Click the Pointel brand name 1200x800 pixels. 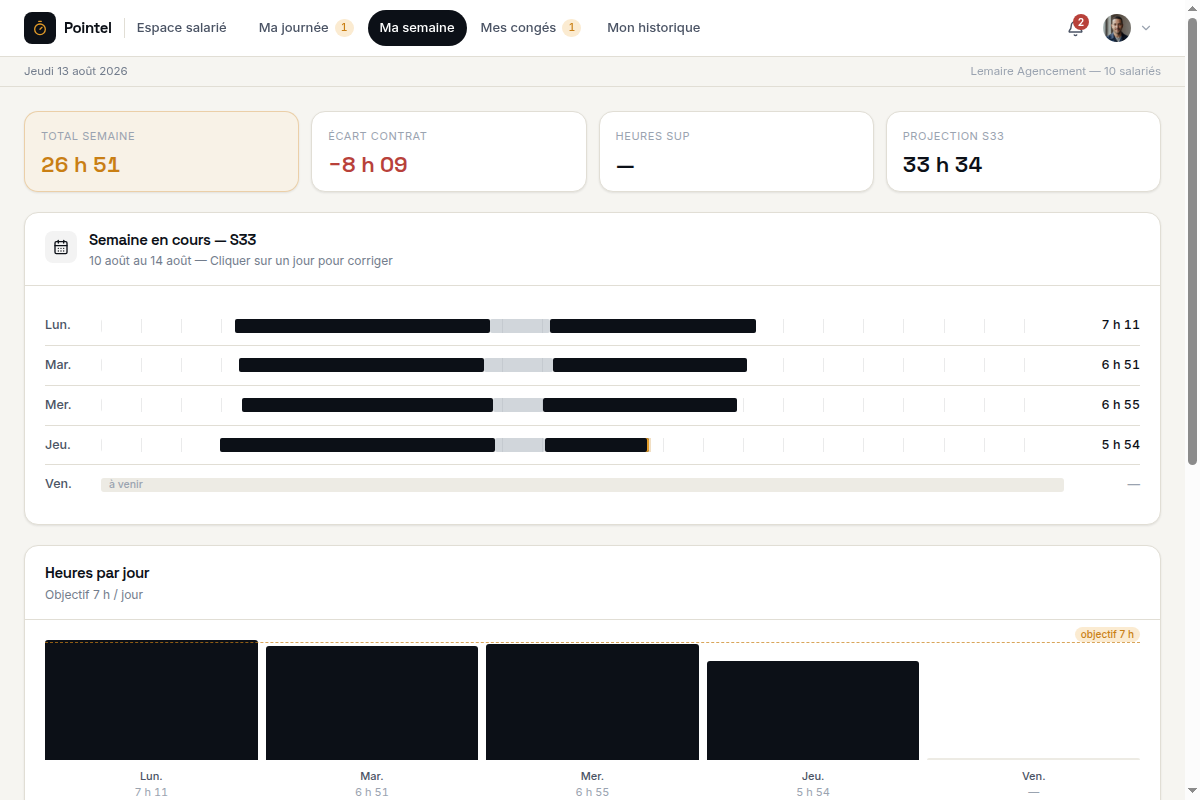[x=88, y=28]
